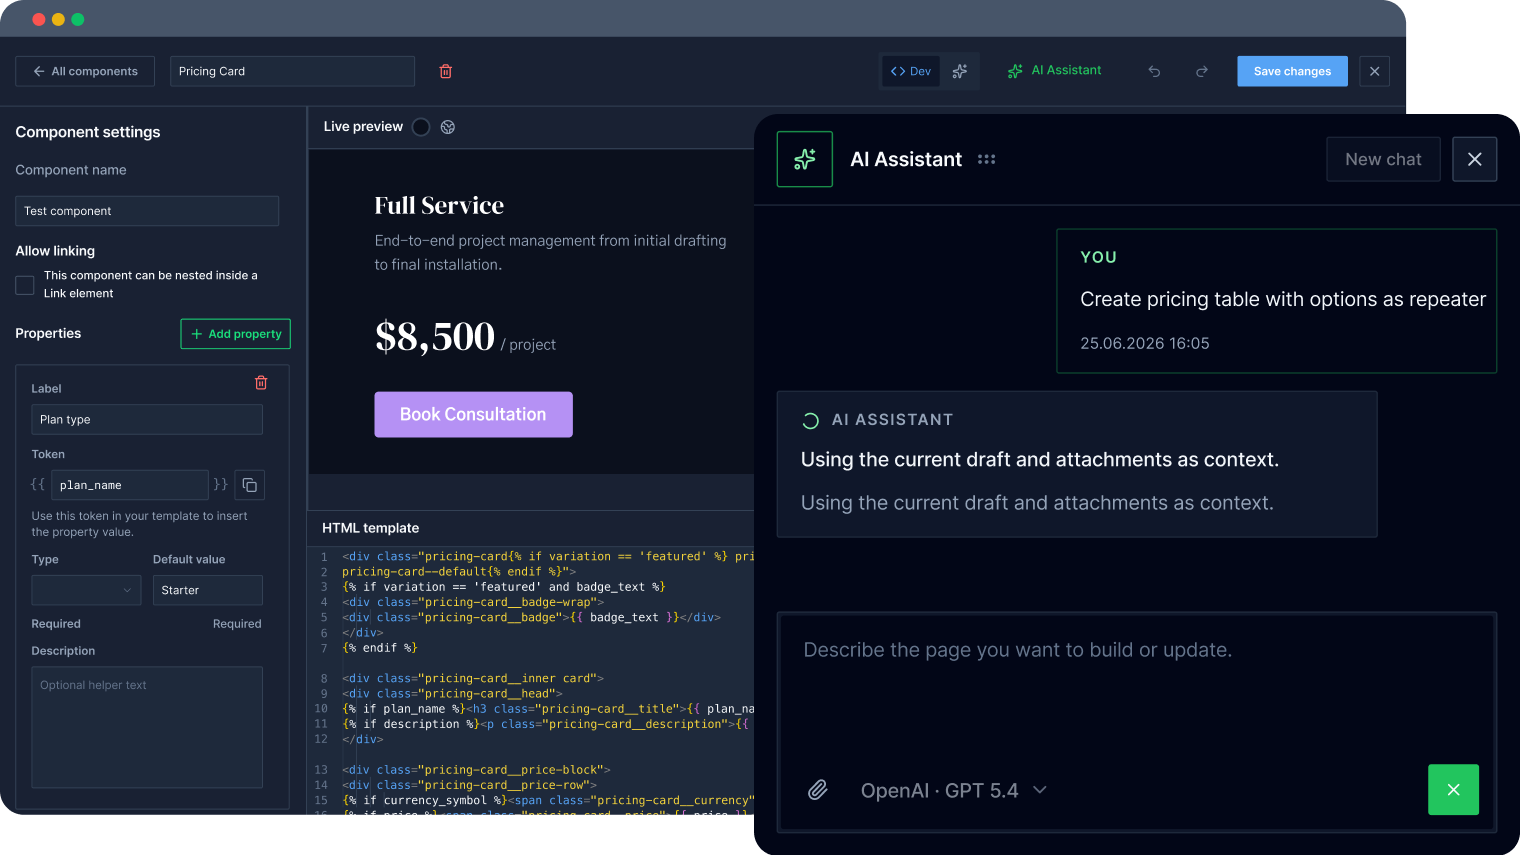This screenshot has width=1520, height=855.
Task: Click the macOS yellow minimize window dot
Action: click(58, 19)
